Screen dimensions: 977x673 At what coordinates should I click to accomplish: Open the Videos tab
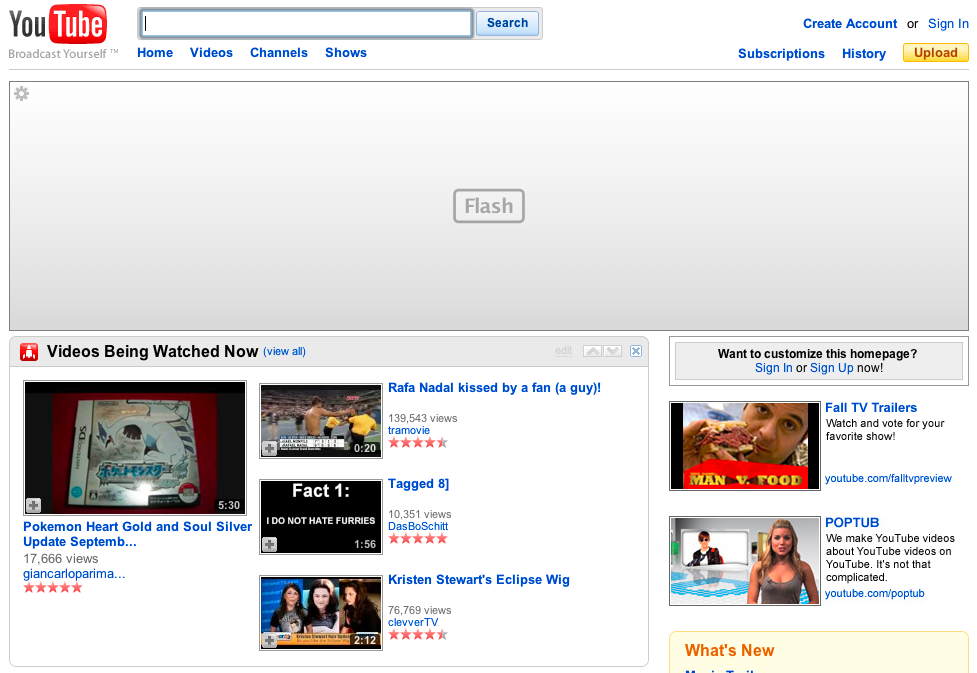tap(211, 53)
